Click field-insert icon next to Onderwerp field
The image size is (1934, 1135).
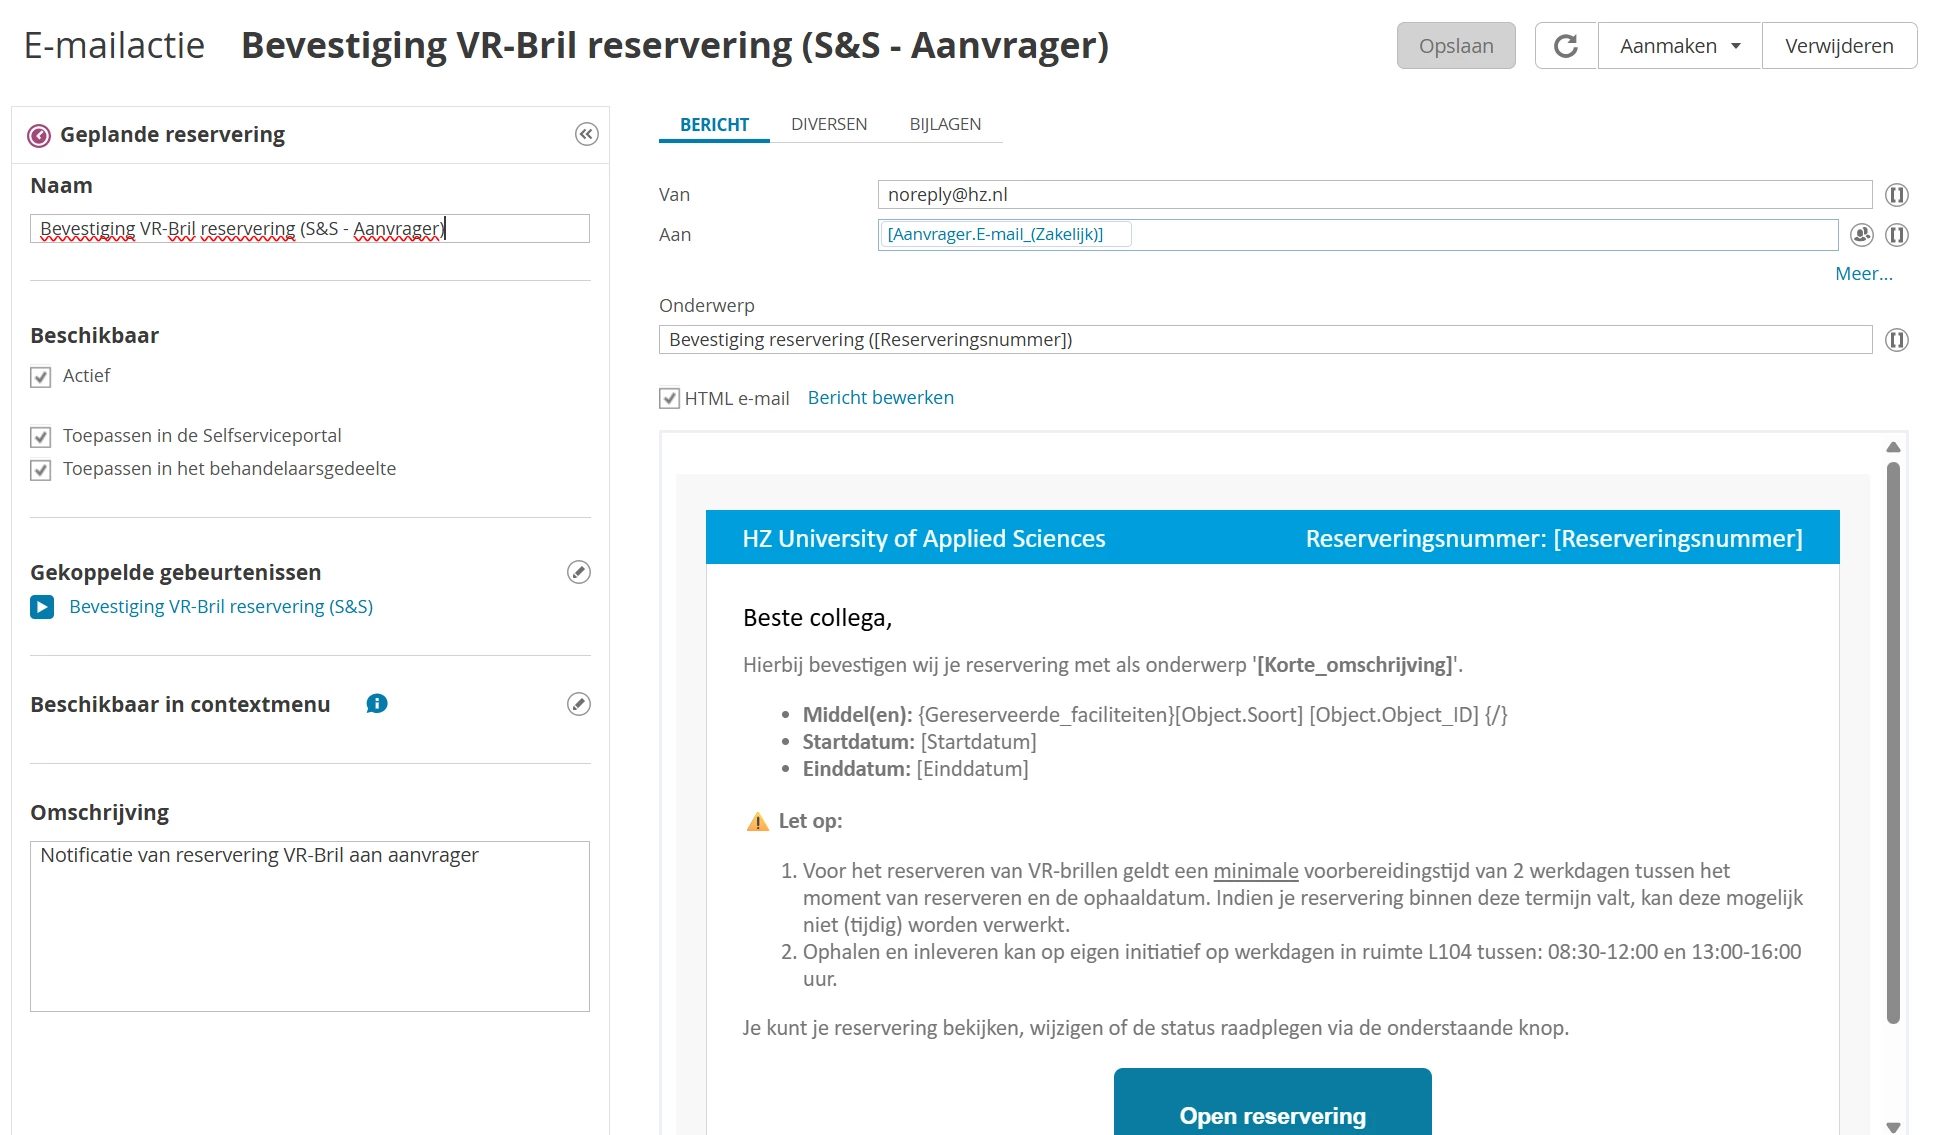pyautogui.click(x=1896, y=340)
